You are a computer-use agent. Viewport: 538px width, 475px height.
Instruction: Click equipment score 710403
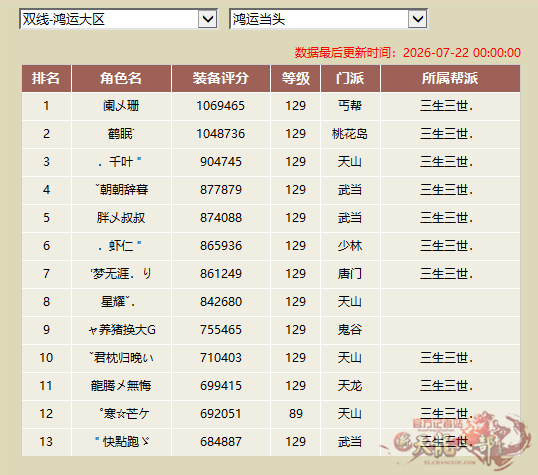221,358
